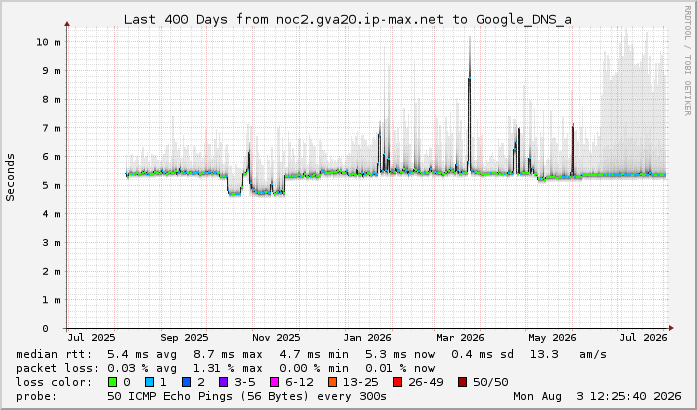Click the '5.4 ms avg' median value
This screenshot has height=410, width=697.
[x=142, y=354]
